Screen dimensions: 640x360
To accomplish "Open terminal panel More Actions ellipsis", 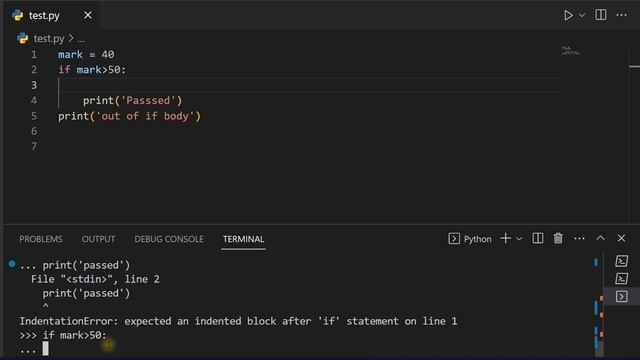I will point(579,238).
